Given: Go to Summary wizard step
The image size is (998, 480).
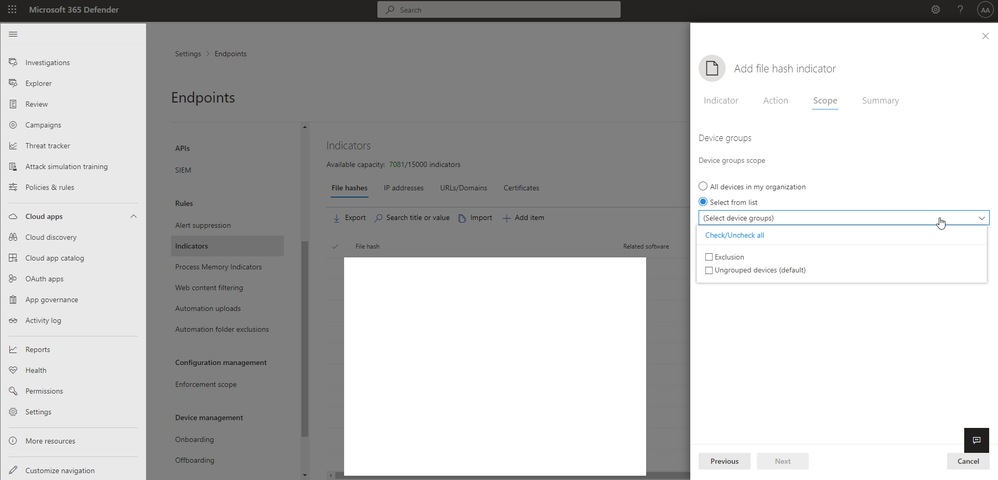Looking at the screenshot, I should [x=880, y=101].
